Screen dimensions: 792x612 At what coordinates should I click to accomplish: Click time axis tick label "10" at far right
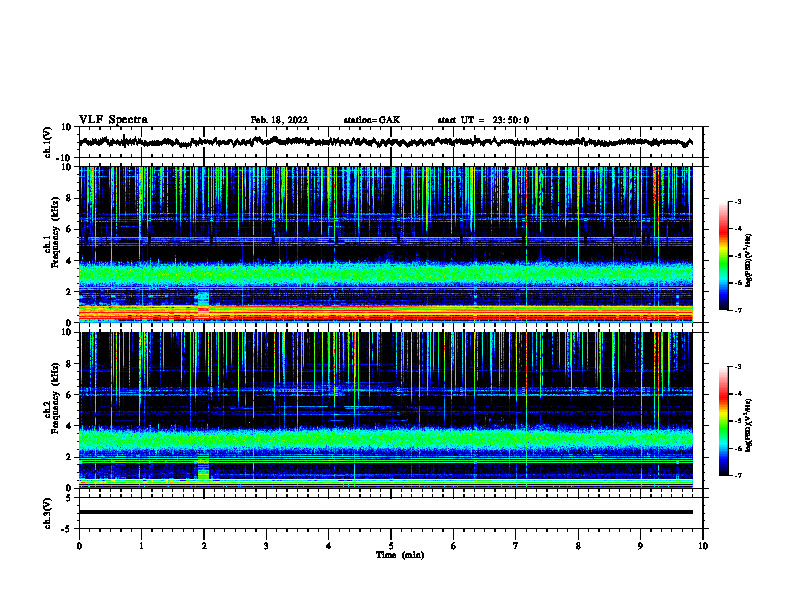(x=703, y=546)
